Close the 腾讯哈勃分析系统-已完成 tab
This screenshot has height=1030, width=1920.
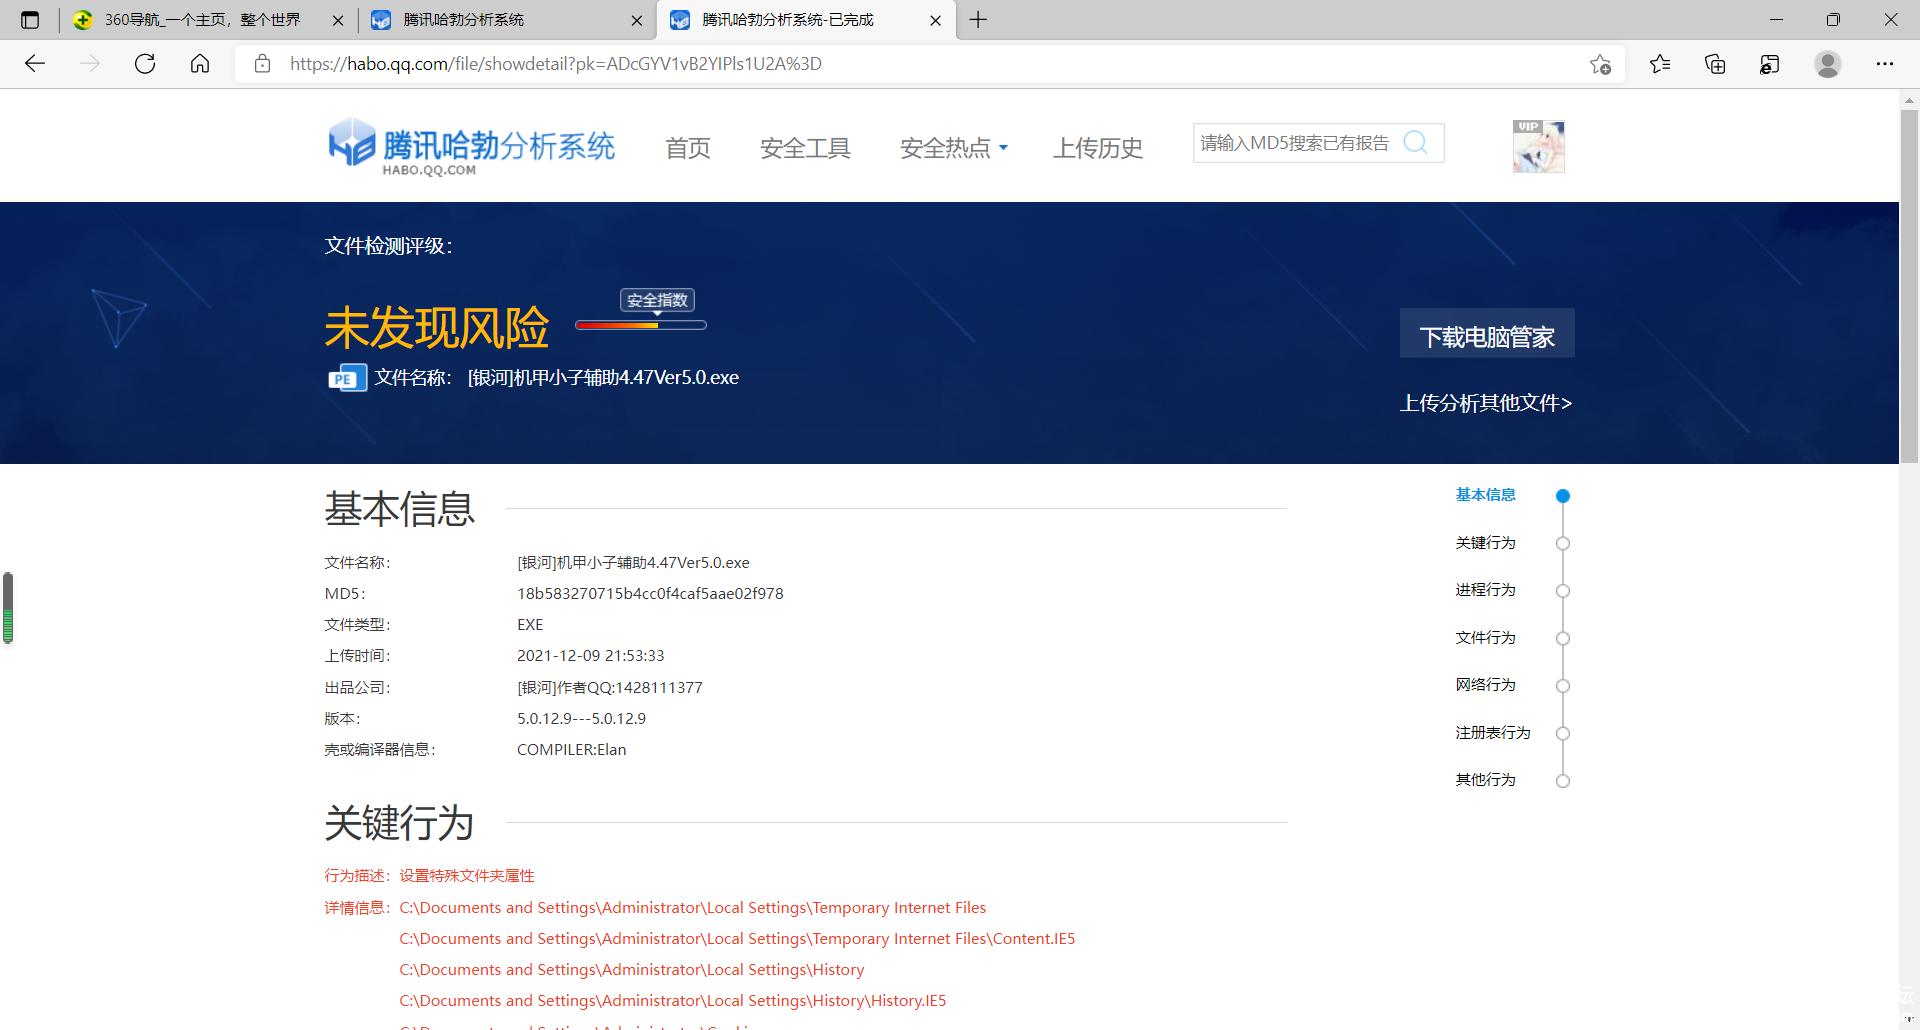pyautogui.click(x=936, y=20)
